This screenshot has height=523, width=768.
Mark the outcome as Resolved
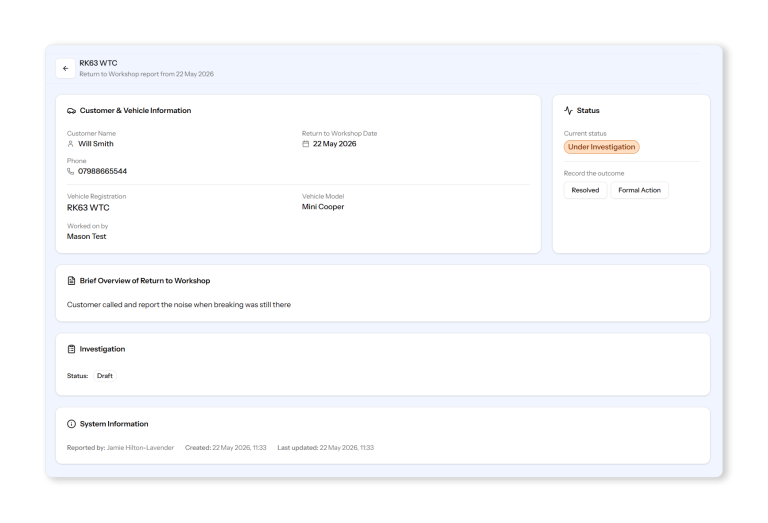click(x=585, y=190)
